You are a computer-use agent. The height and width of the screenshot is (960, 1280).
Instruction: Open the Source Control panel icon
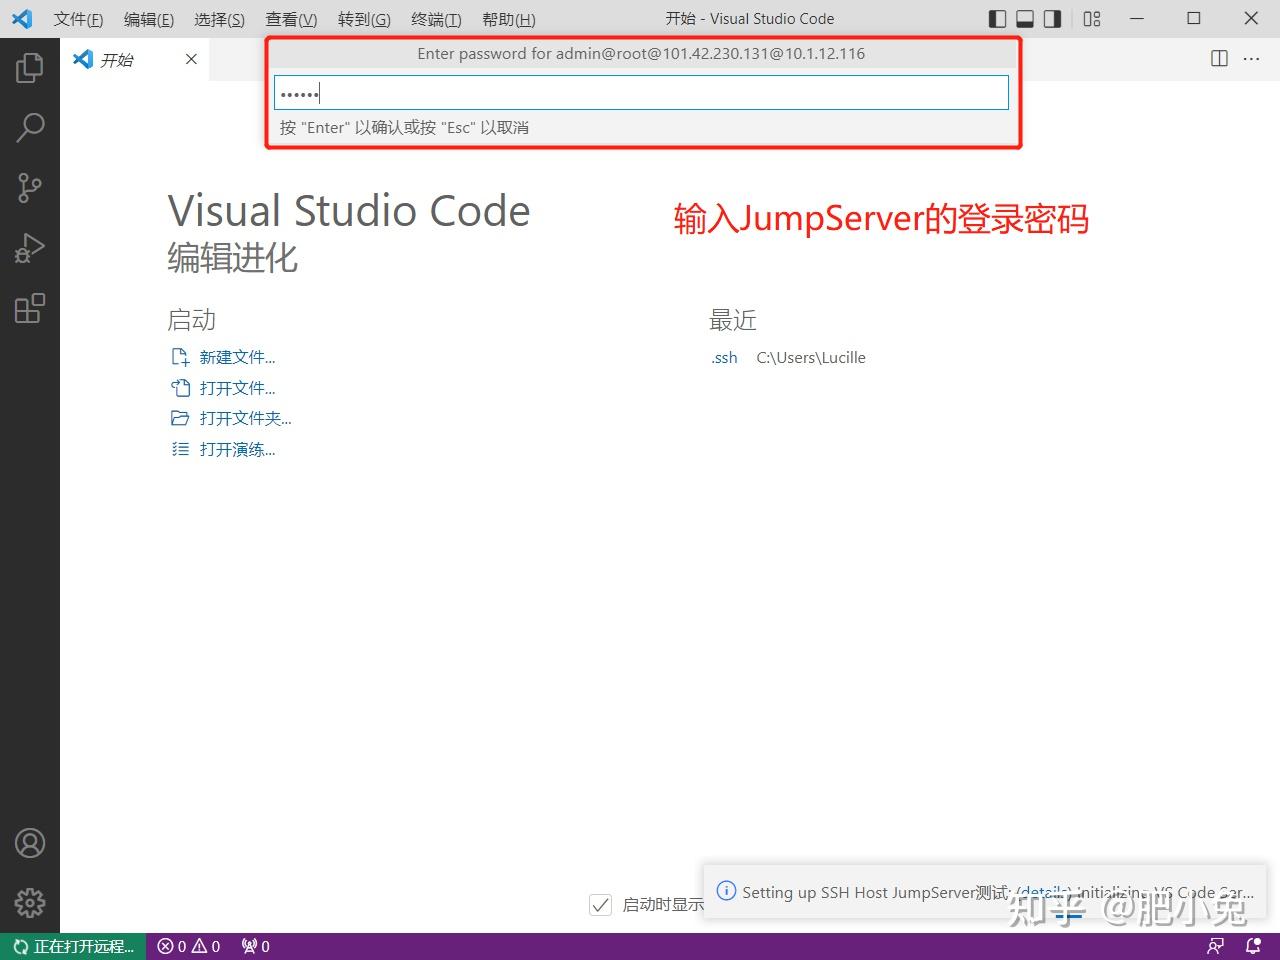click(x=31, y=187)
